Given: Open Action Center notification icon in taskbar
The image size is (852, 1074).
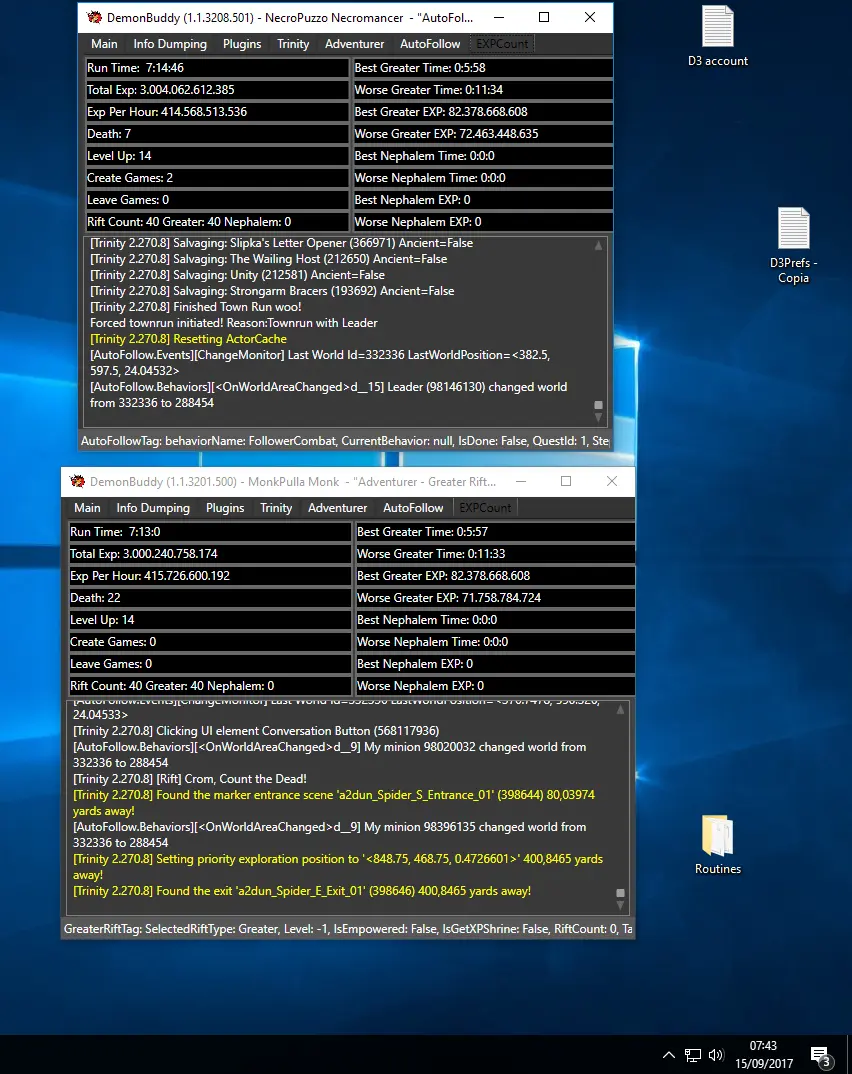Looking at the screenshot, I should pyautogui.click(x=820, y=1056).
